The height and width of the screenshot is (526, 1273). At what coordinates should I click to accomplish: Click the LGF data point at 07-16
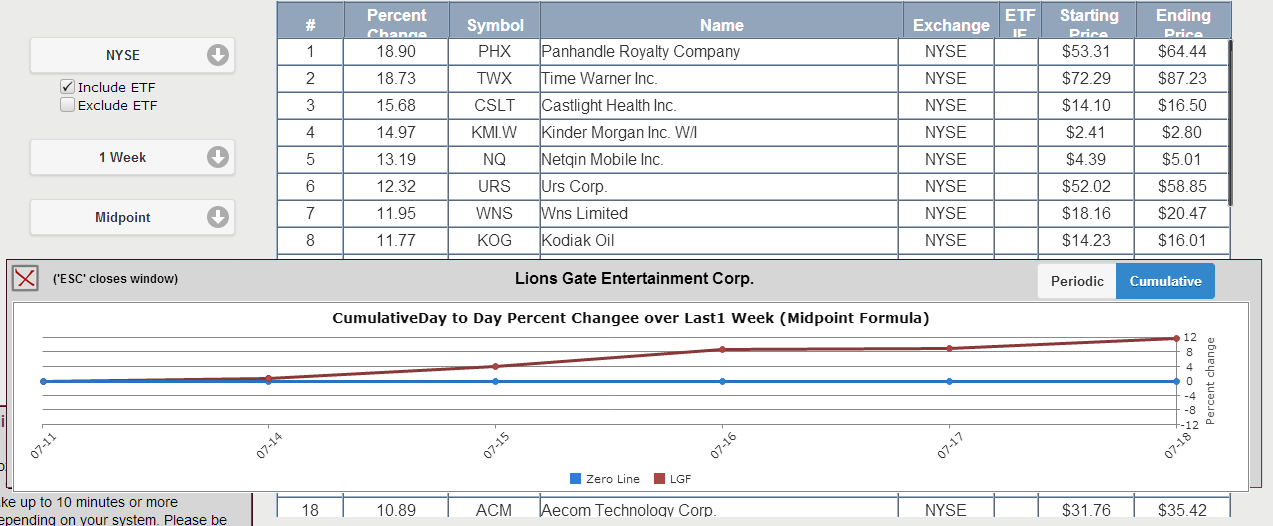point(722,350)
